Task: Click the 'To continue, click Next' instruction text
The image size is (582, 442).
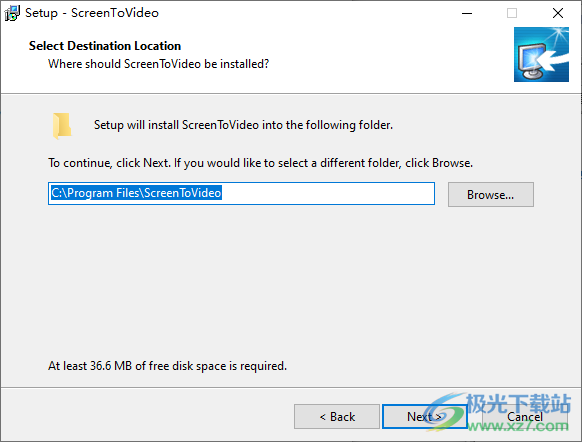Action: 261,163
